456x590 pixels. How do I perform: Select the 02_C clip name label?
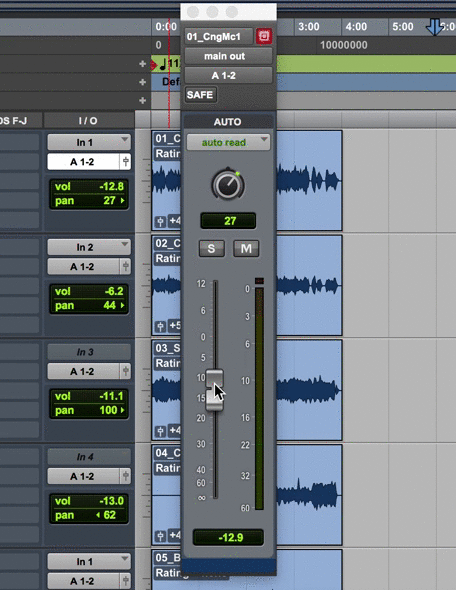coord(167,243)
